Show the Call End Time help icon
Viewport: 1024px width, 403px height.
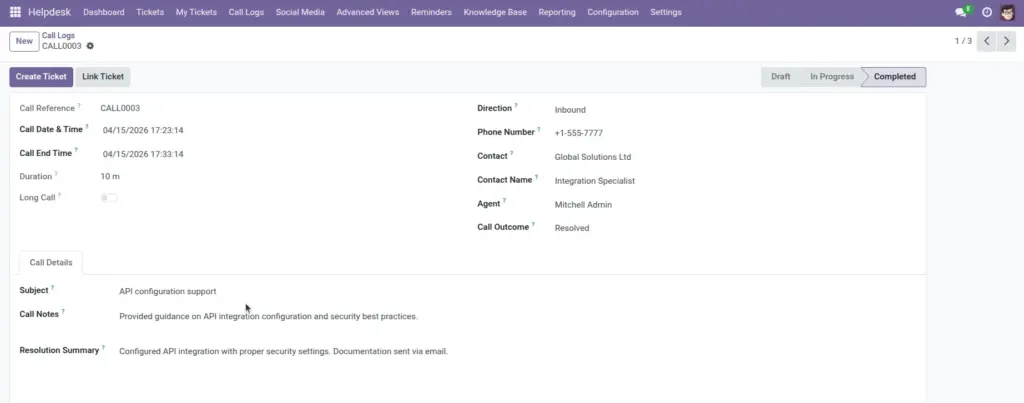click(76, 150)
